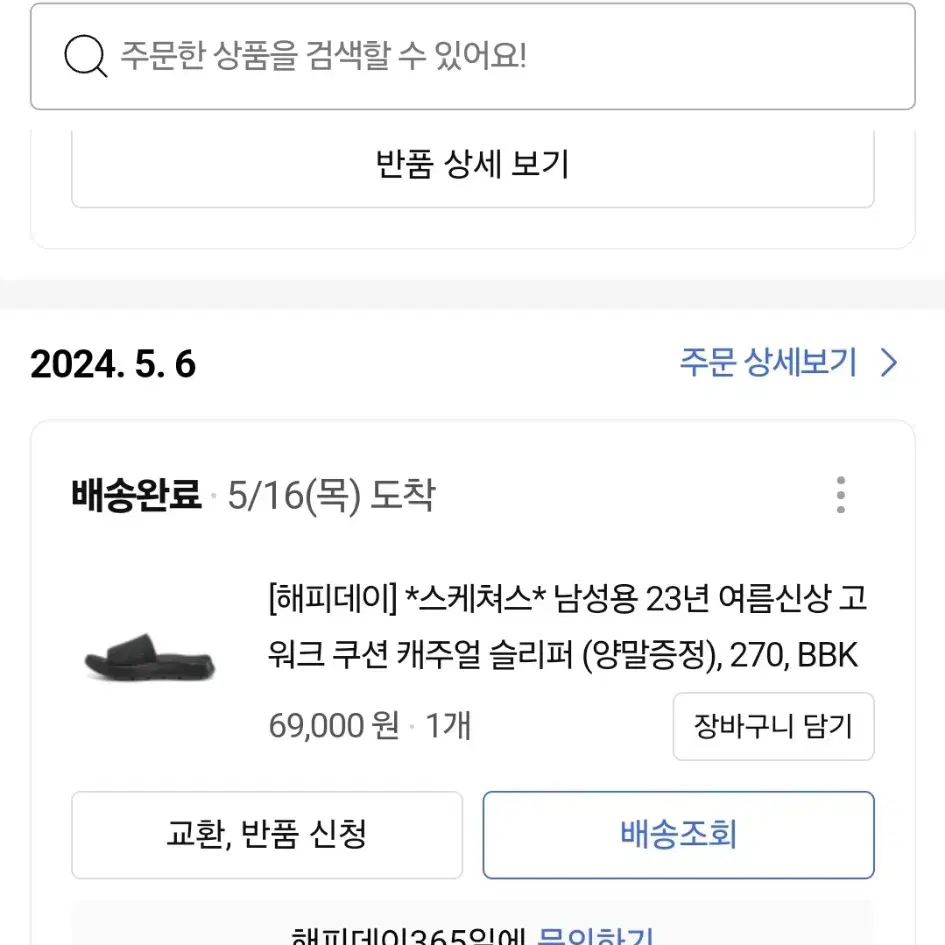This screenshot has height=945, width=945.
Task: Open the black slipper product thumbnail
Action: tap(150, 658)
